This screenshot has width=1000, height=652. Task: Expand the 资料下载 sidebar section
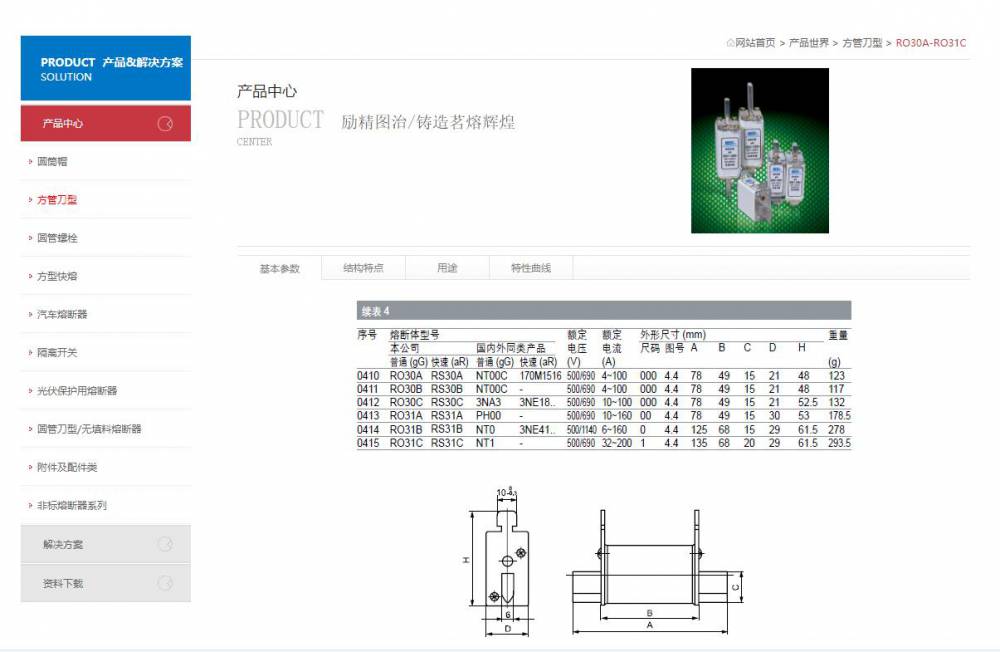63,583
